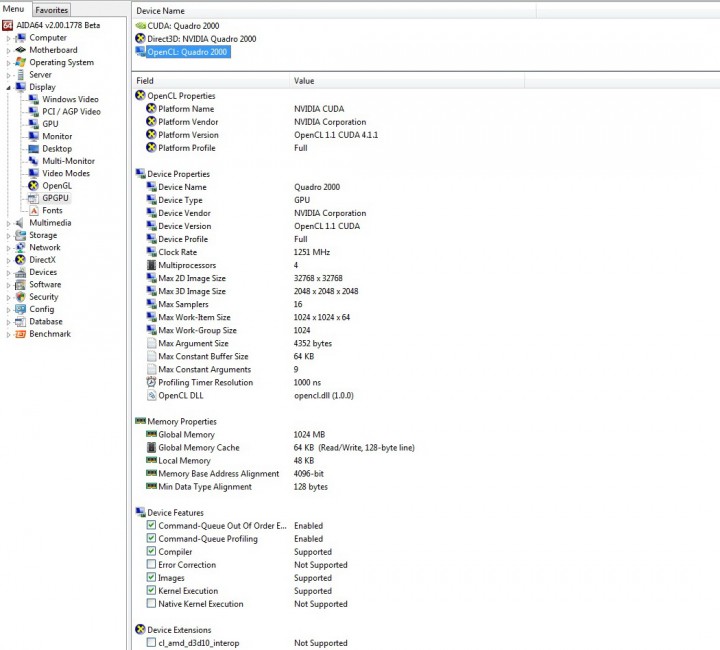Select the Global Memory Cache row
The width and height of the screenshot is (720, 650).
pos(280,448)
